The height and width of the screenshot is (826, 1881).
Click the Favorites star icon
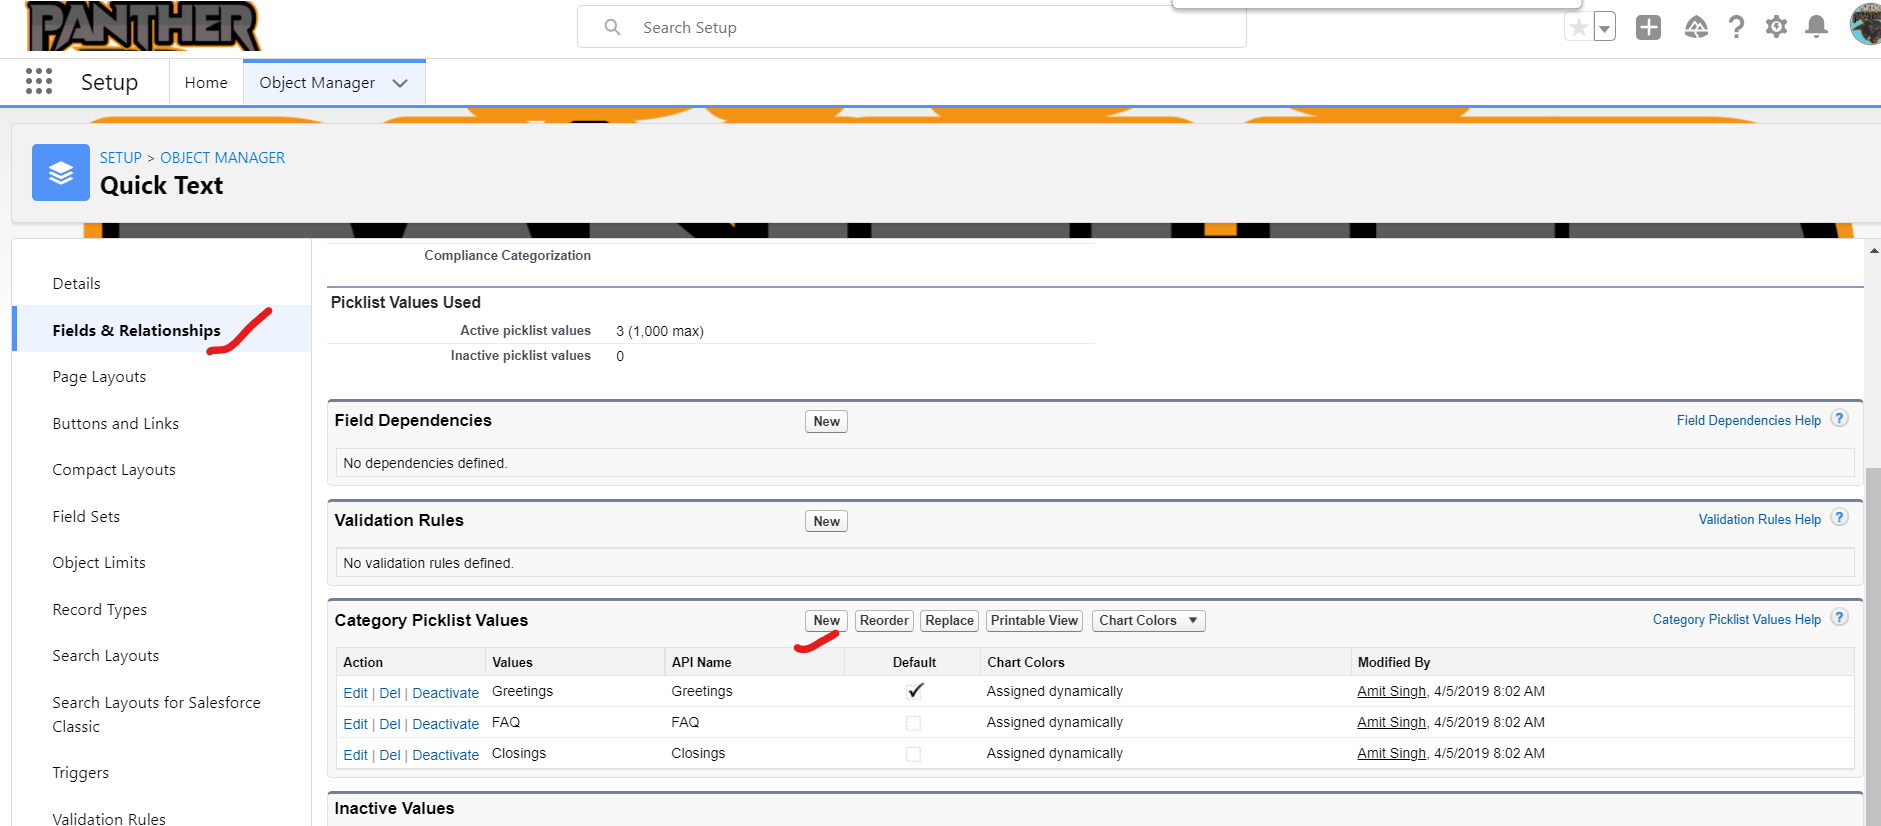click(1578, 28)
